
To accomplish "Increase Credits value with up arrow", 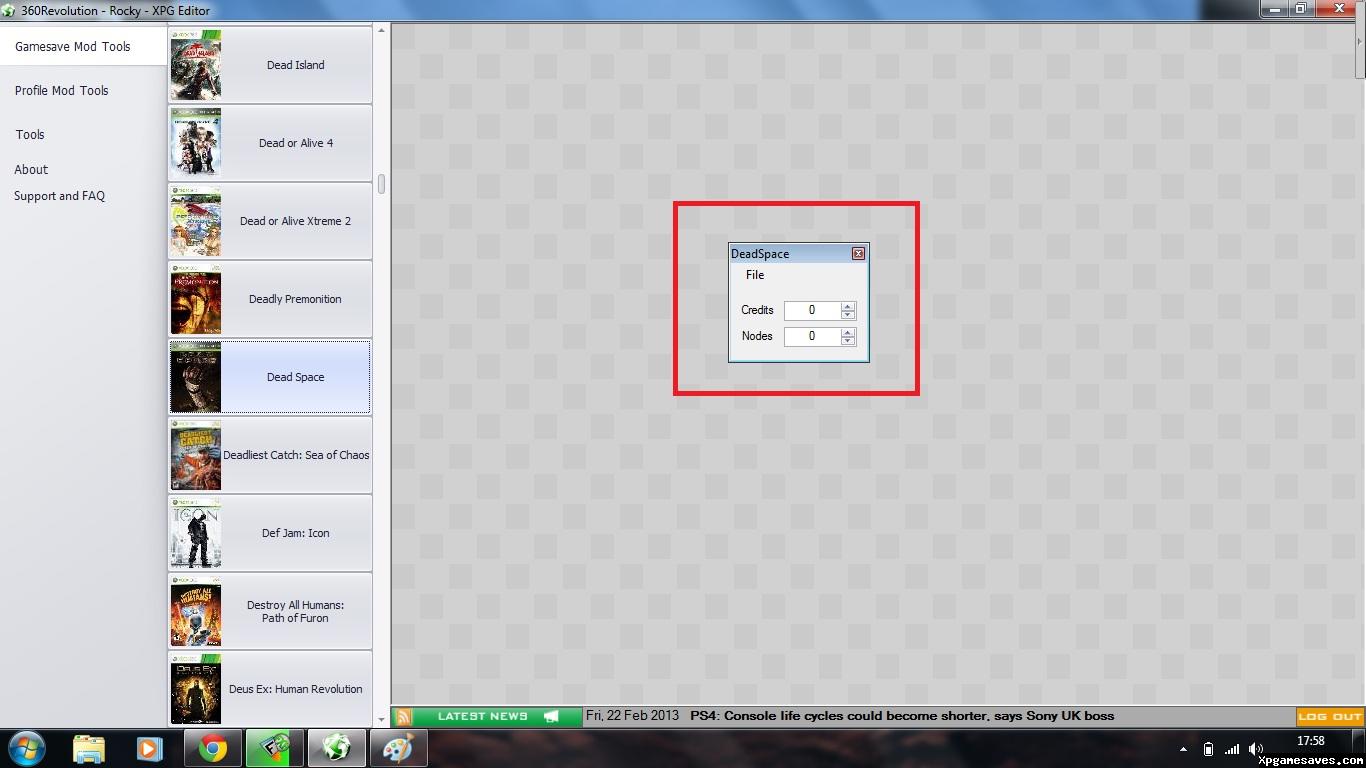I will click(x=848, y=306).
